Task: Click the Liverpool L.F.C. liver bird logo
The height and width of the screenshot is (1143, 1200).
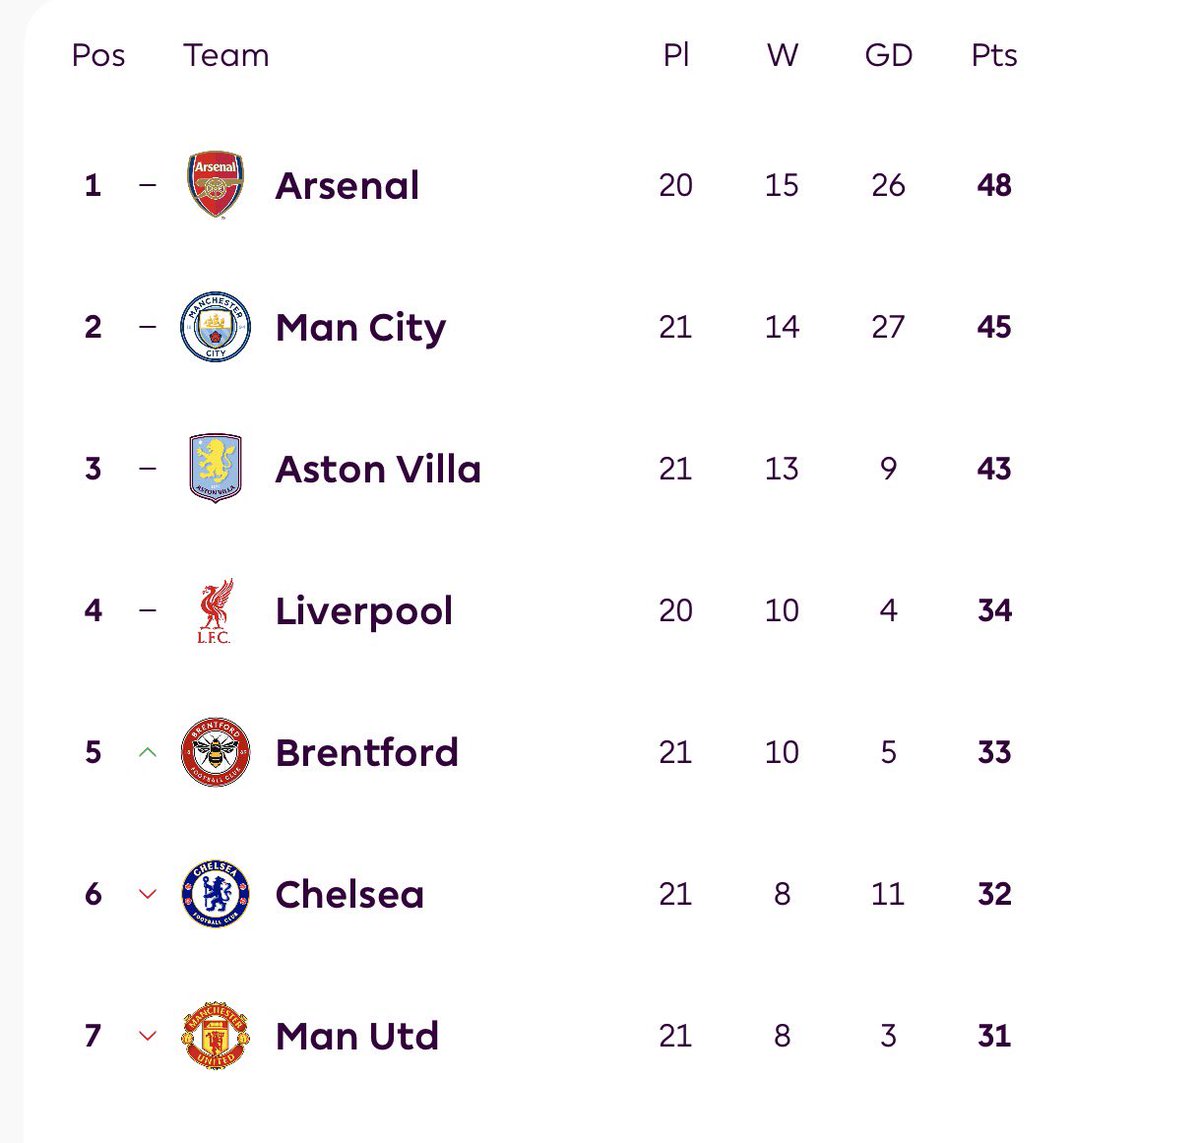Action: pos(215,610)
